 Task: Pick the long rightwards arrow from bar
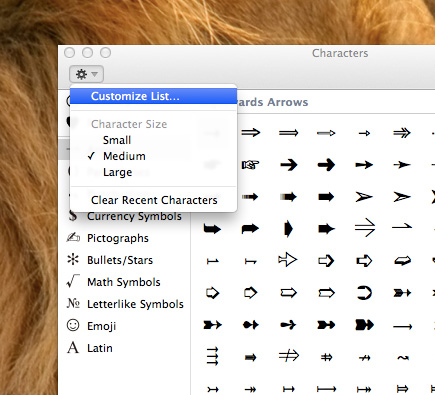coord(326,389)
